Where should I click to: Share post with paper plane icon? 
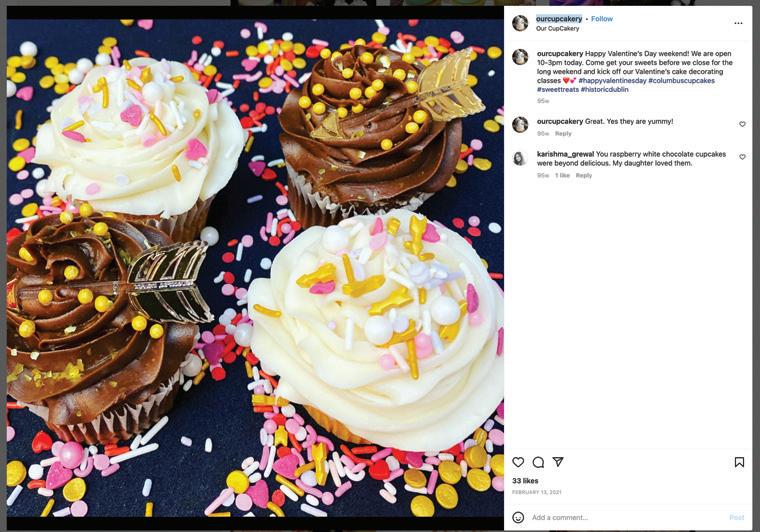[x=558, y=462]
